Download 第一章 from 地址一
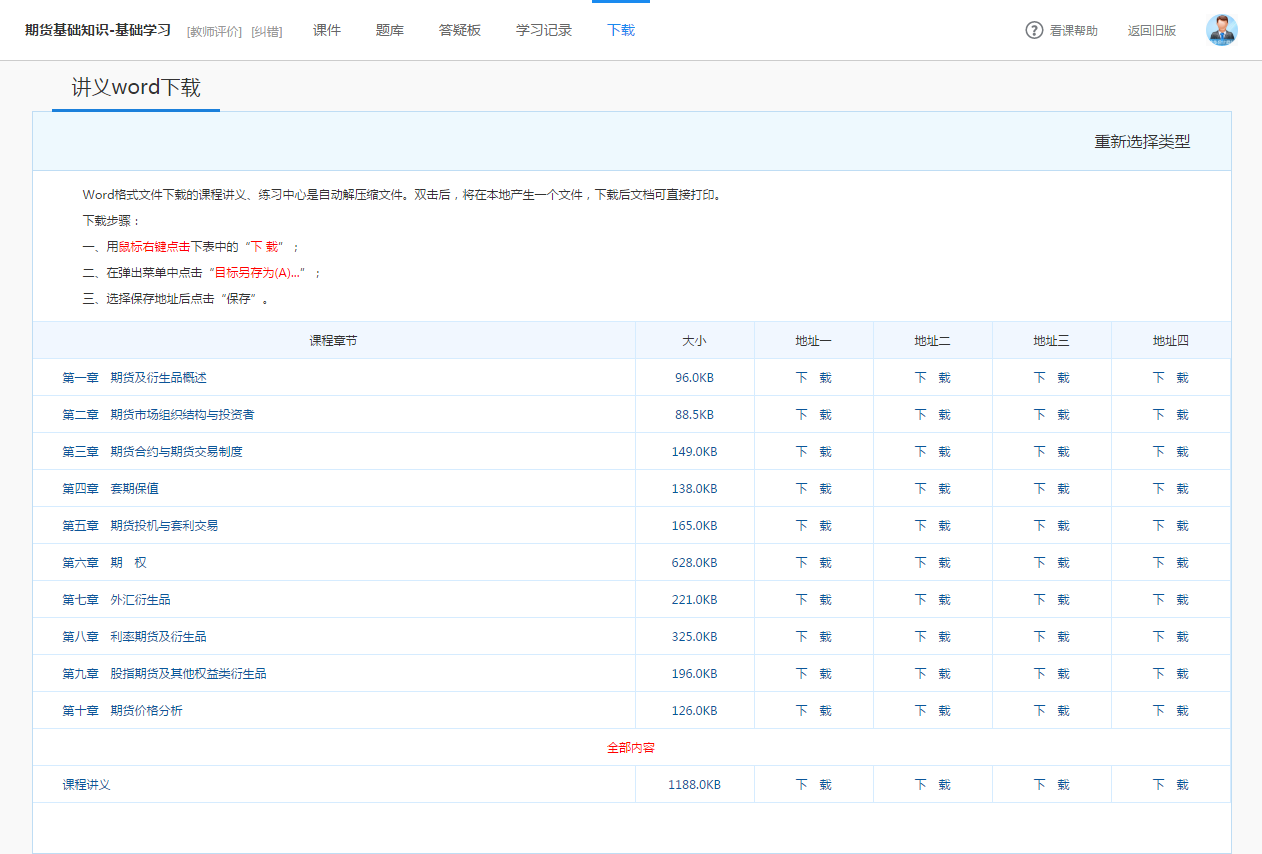Image resolution: width=1262 pixels, height=854 pixels. [x=813, y=378]
